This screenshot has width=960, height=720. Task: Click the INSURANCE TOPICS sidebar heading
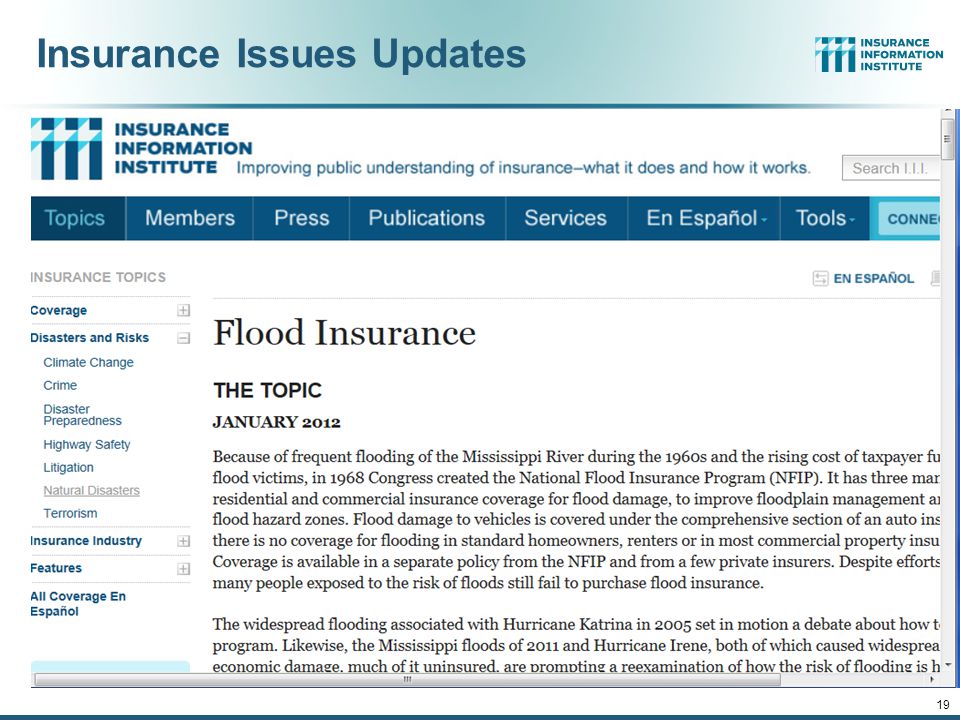(98, 277)
